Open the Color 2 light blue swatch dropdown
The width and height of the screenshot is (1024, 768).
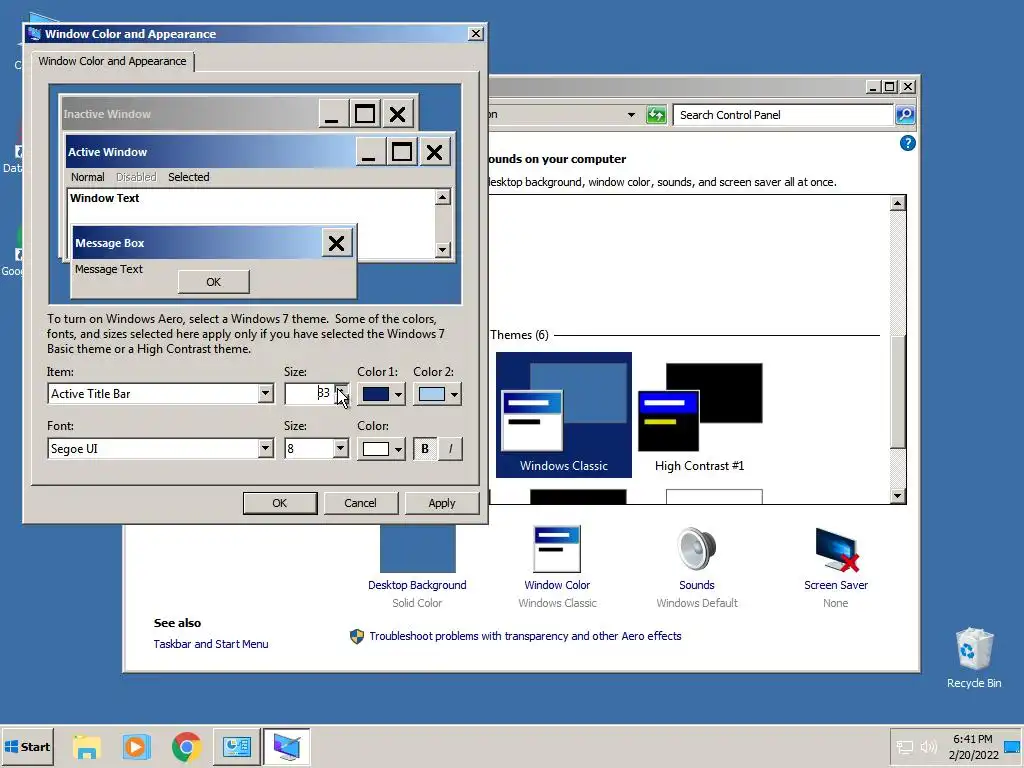pos(438,394)
